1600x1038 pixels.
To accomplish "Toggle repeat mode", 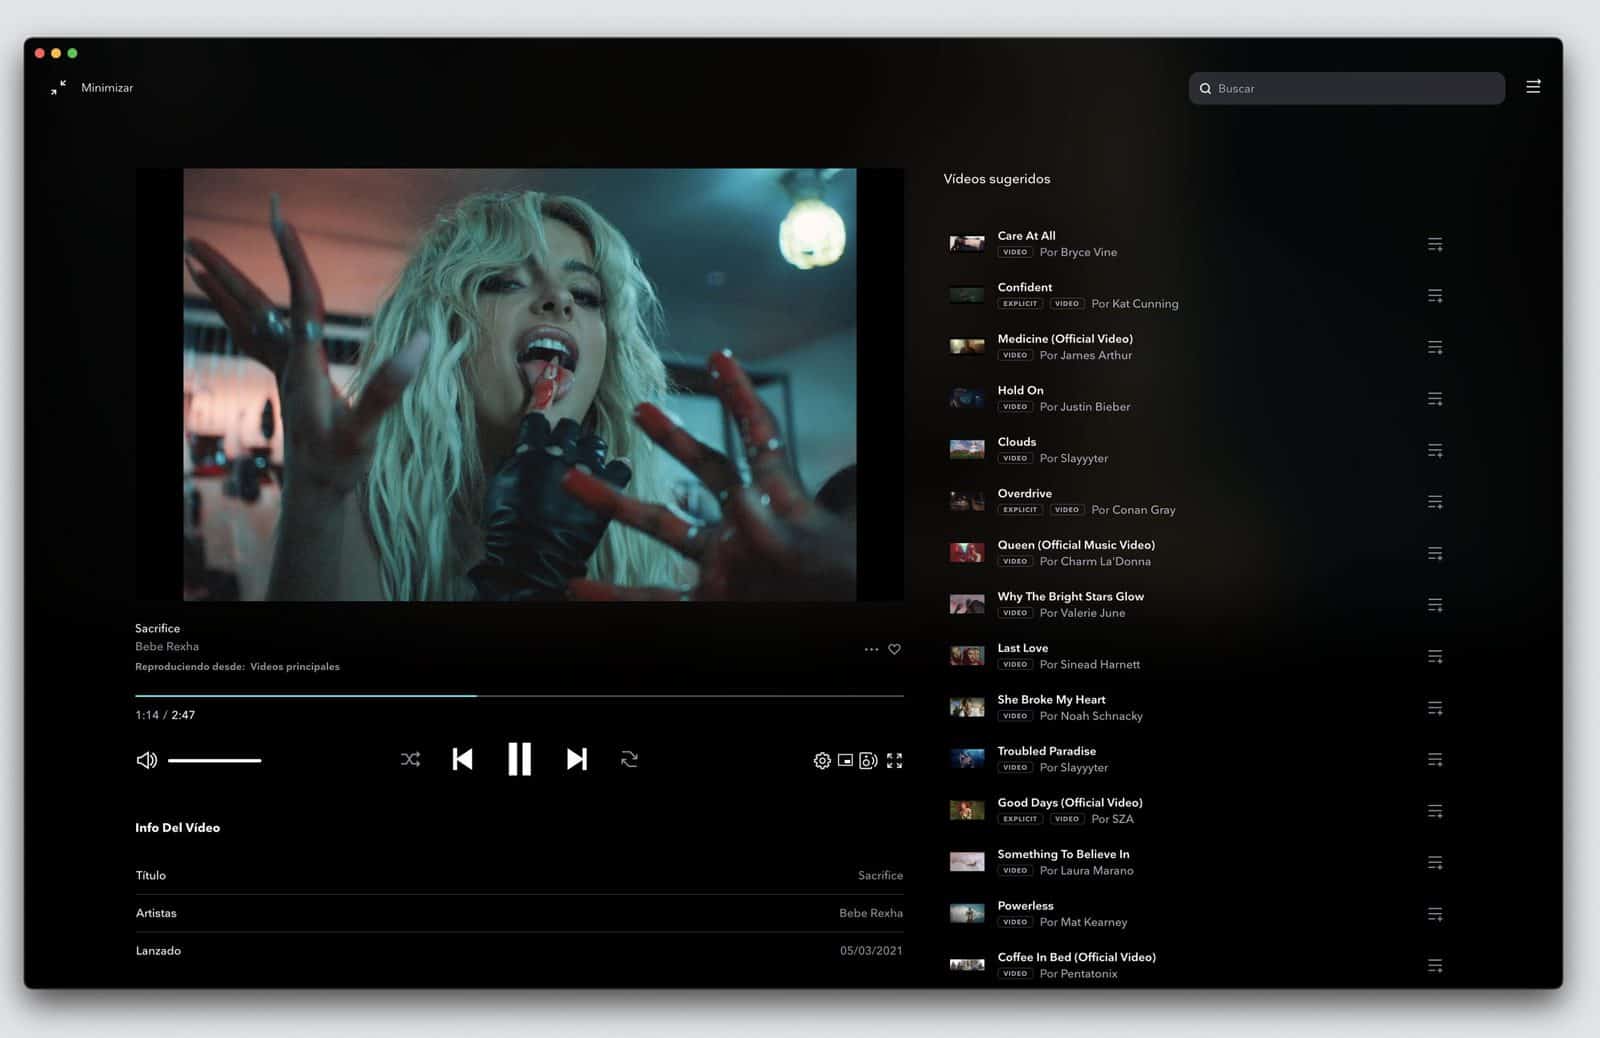I will click(x=629, y=759).
